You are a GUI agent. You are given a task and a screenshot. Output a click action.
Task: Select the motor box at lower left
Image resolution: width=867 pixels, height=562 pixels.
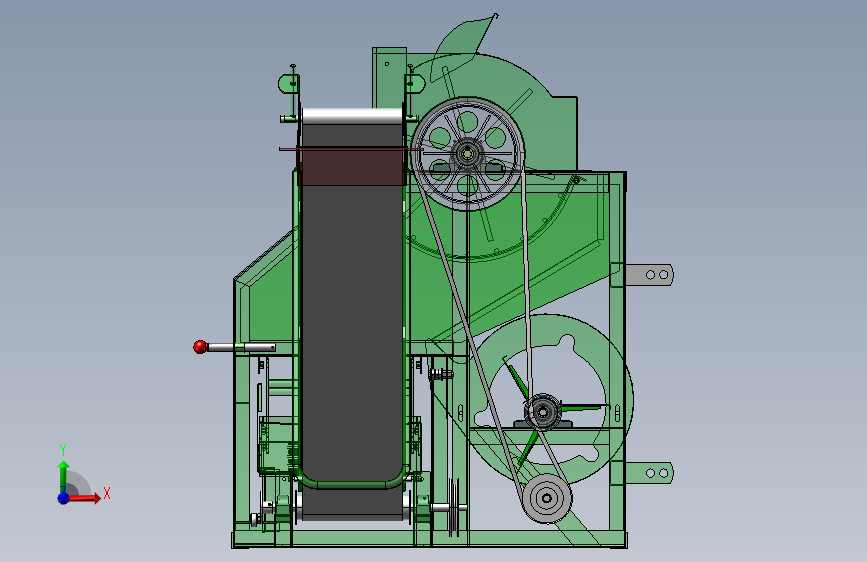click(278, 447)
